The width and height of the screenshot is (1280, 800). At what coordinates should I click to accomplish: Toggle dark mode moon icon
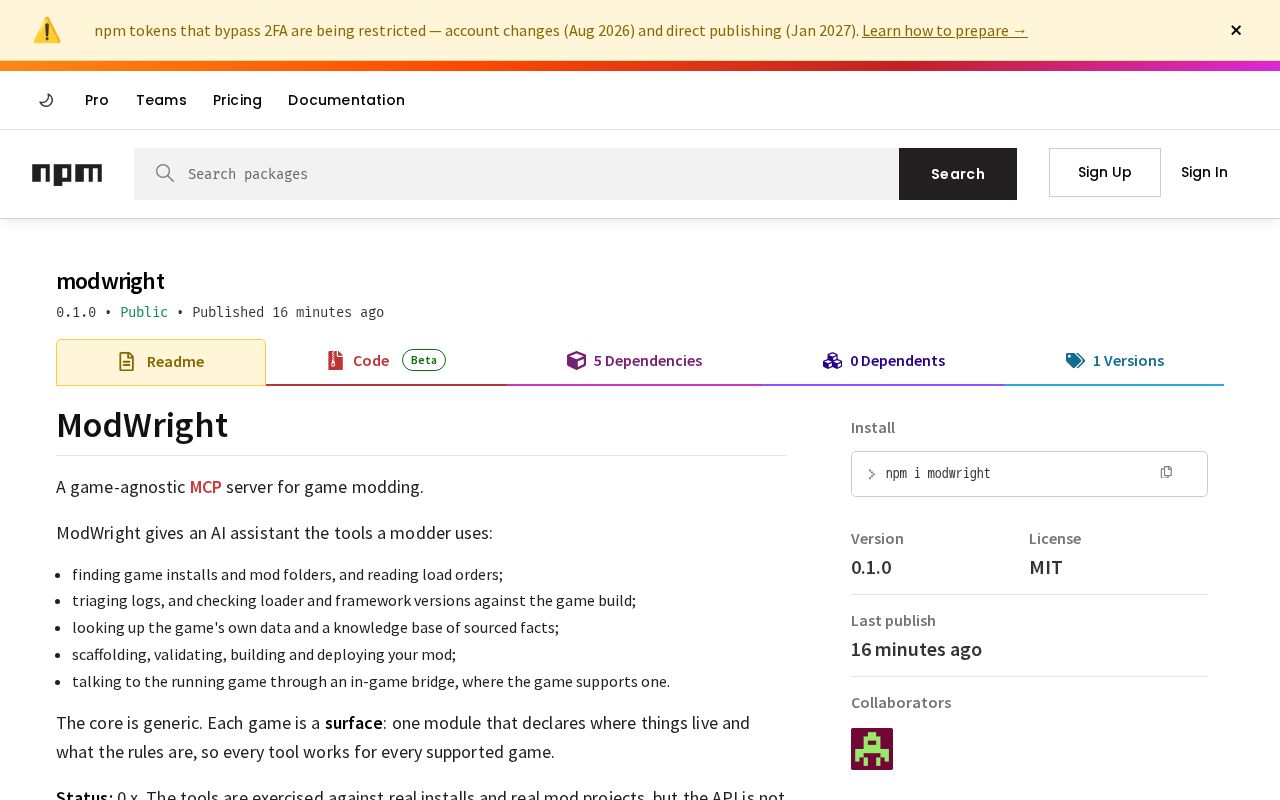[x=46, y=100]
